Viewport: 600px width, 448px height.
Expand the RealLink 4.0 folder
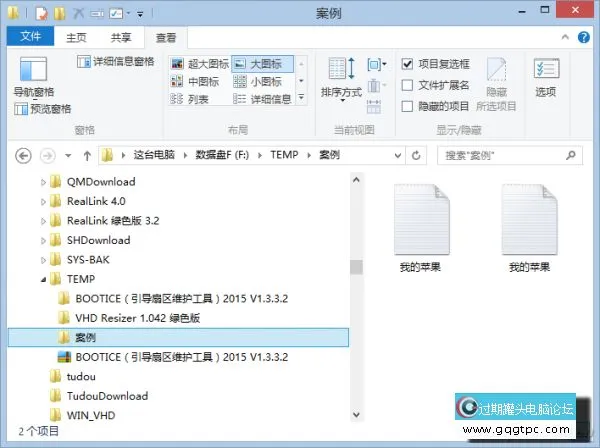pyautogui.click(x=43, y=202)
